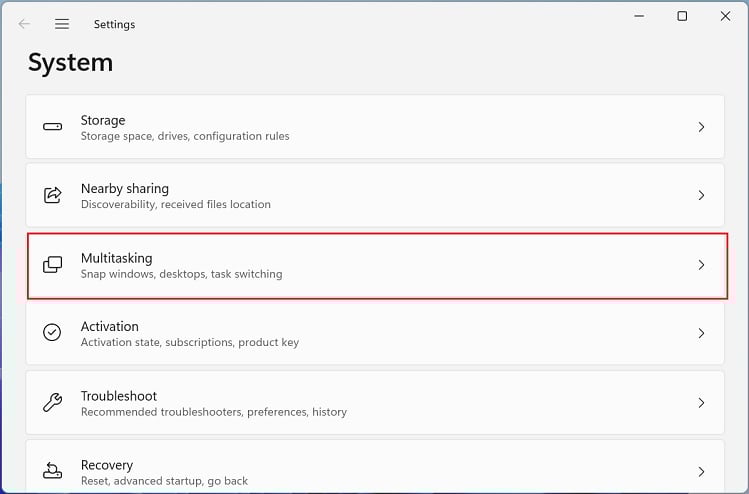Click the Recovery icon
Screen dimensions: 749x494
[52, 471]
